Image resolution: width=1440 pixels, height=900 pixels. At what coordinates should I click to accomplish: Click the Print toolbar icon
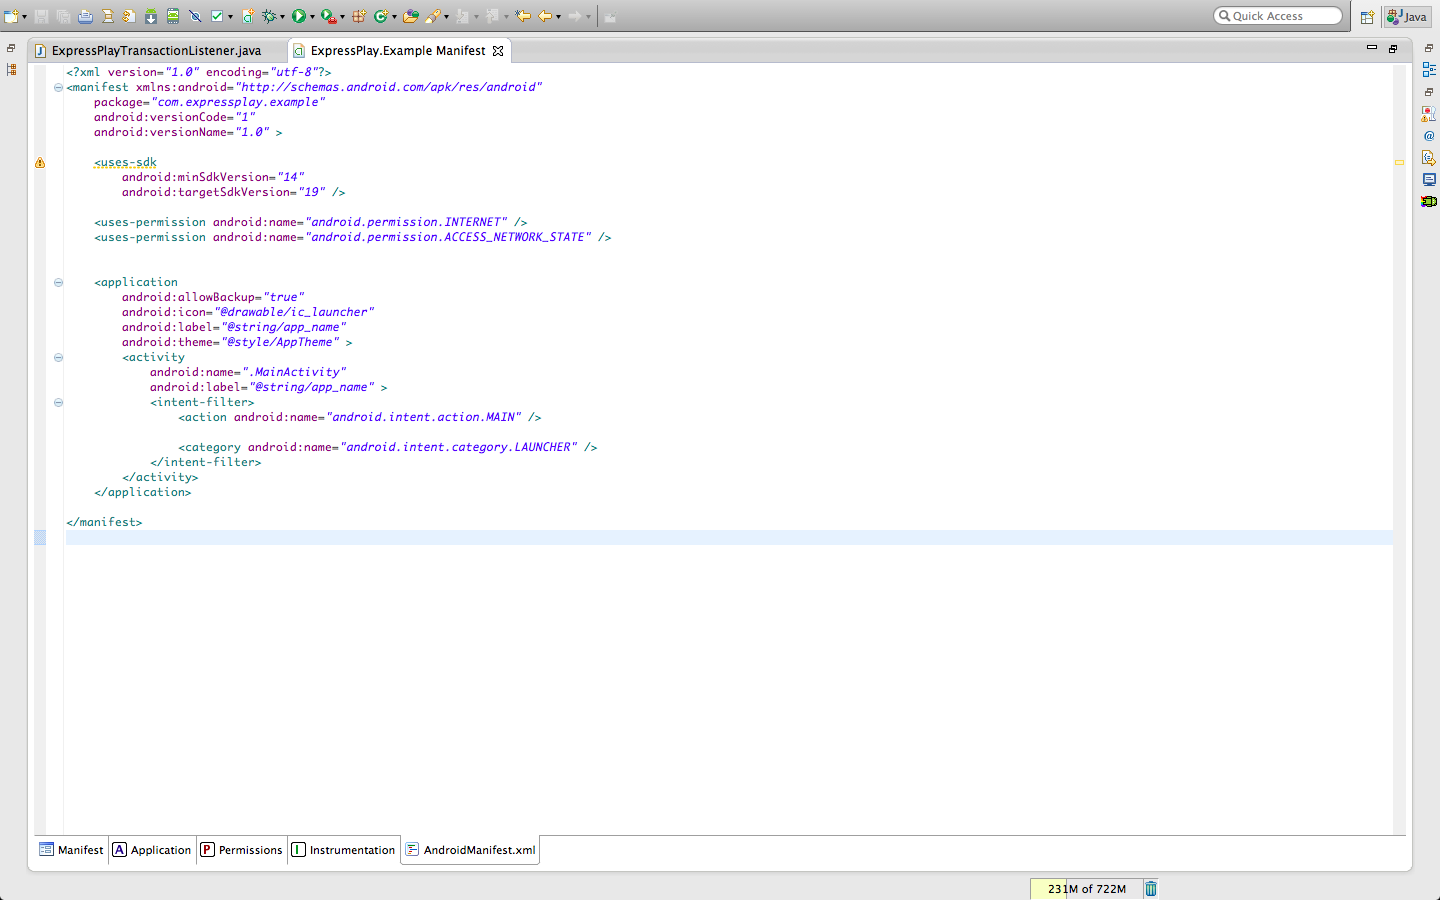point(85,16)
